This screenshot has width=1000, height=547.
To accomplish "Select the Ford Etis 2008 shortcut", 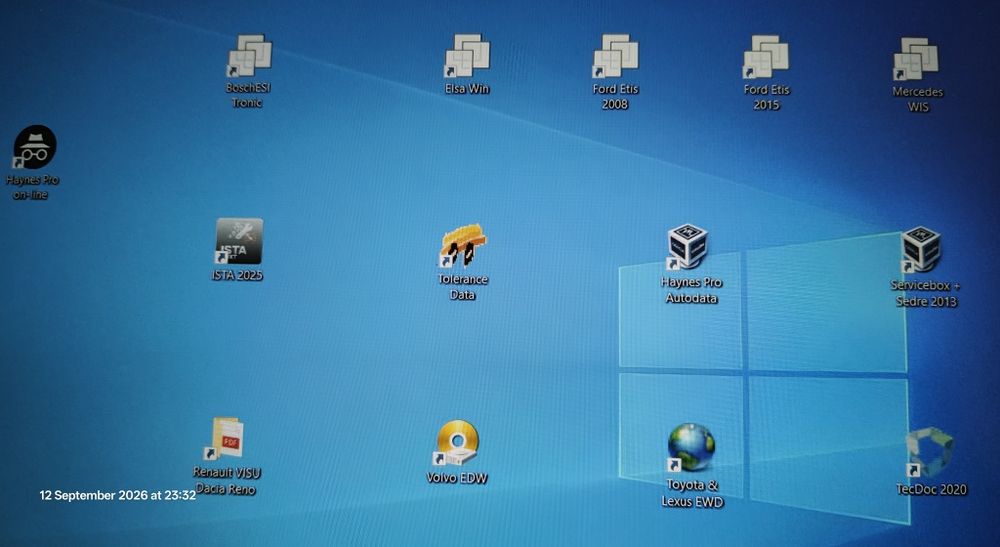I will (615, 57).
